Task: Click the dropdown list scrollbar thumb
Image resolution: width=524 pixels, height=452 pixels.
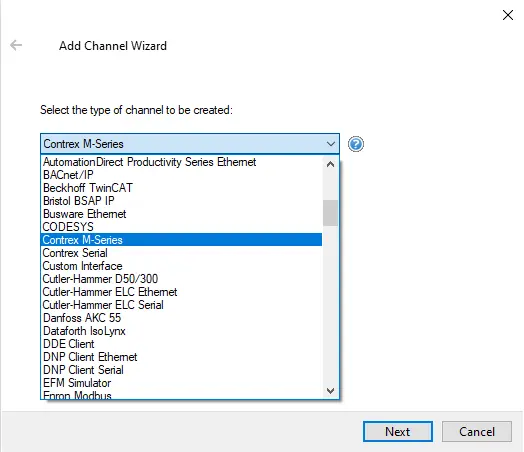Action: point(331,213)
